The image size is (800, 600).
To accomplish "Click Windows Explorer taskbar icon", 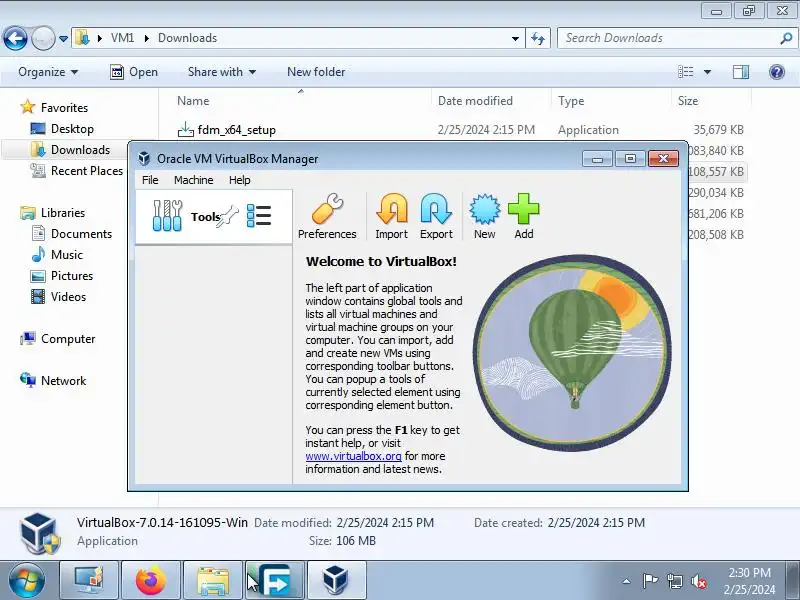I will (x=213, y=581).
